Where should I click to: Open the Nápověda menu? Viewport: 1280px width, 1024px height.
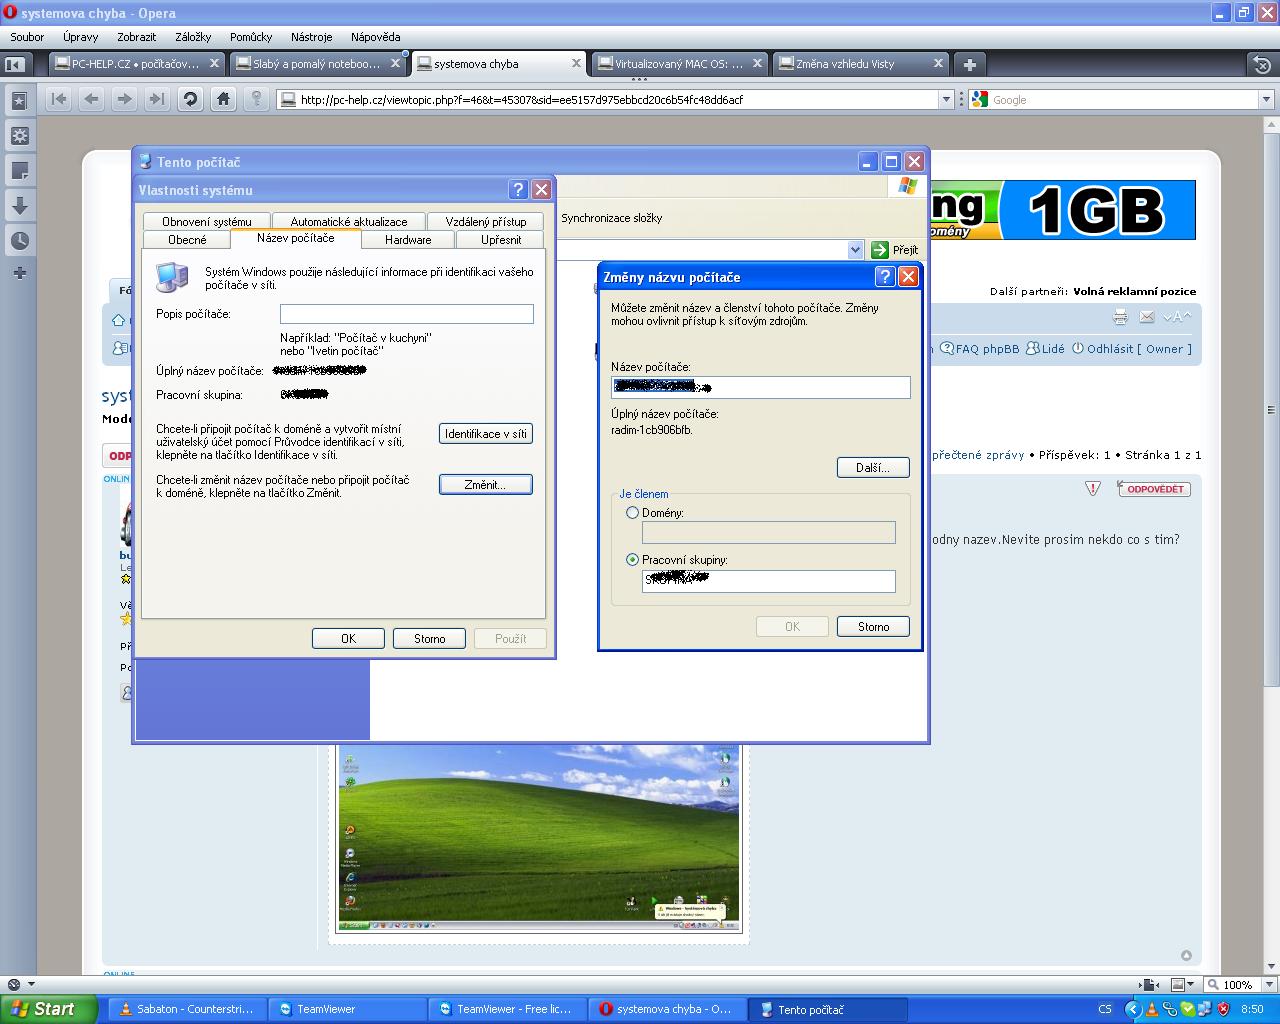[x=376, y=37]
